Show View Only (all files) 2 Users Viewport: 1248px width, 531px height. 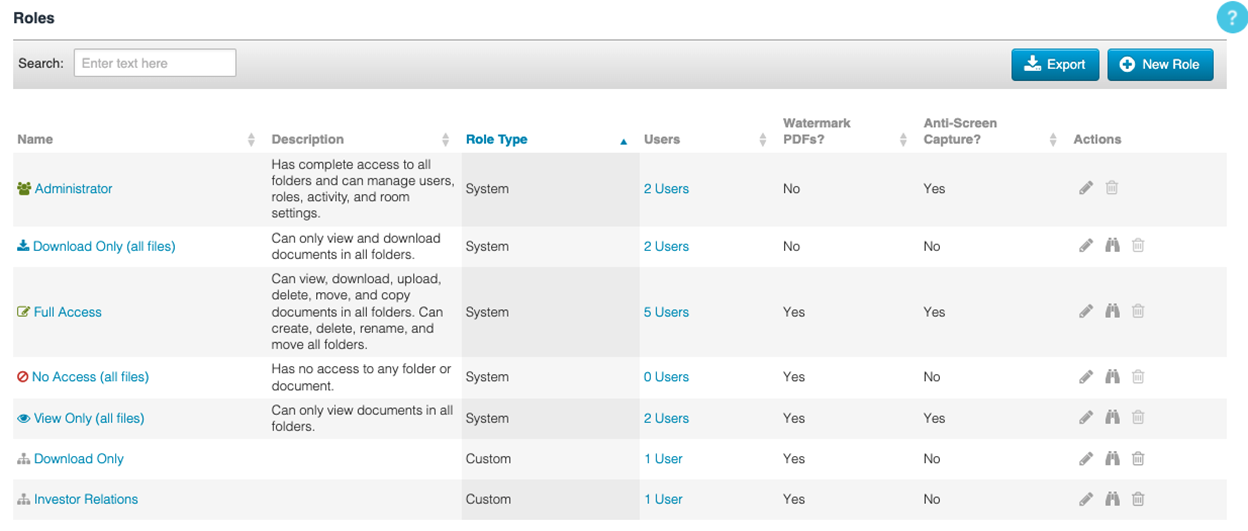click(666, 418)
